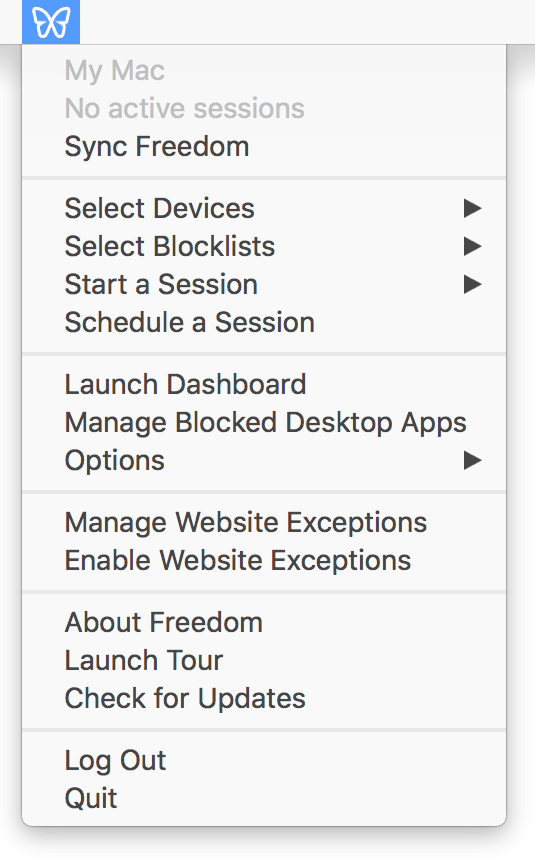This screenshot has width=535, height=860.
Task: Open Select Blocklists menu entry
Action: click(264, 246)
